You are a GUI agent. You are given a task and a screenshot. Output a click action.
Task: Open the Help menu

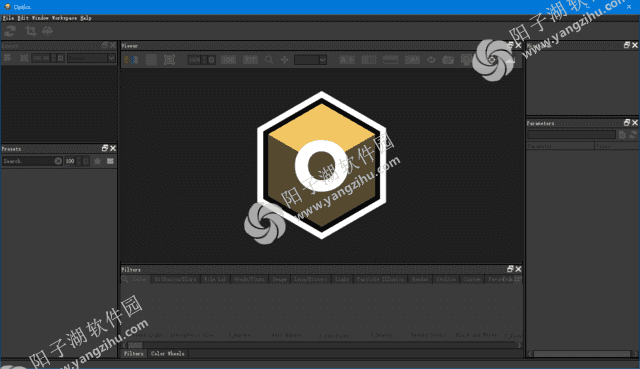point(86,18)
